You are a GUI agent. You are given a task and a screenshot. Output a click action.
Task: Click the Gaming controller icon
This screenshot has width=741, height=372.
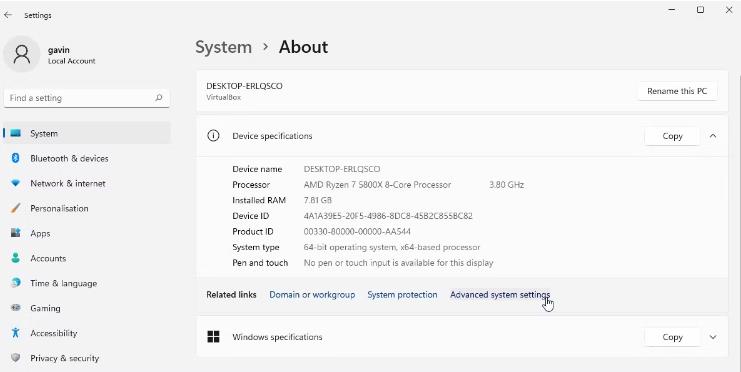(16, 308)
